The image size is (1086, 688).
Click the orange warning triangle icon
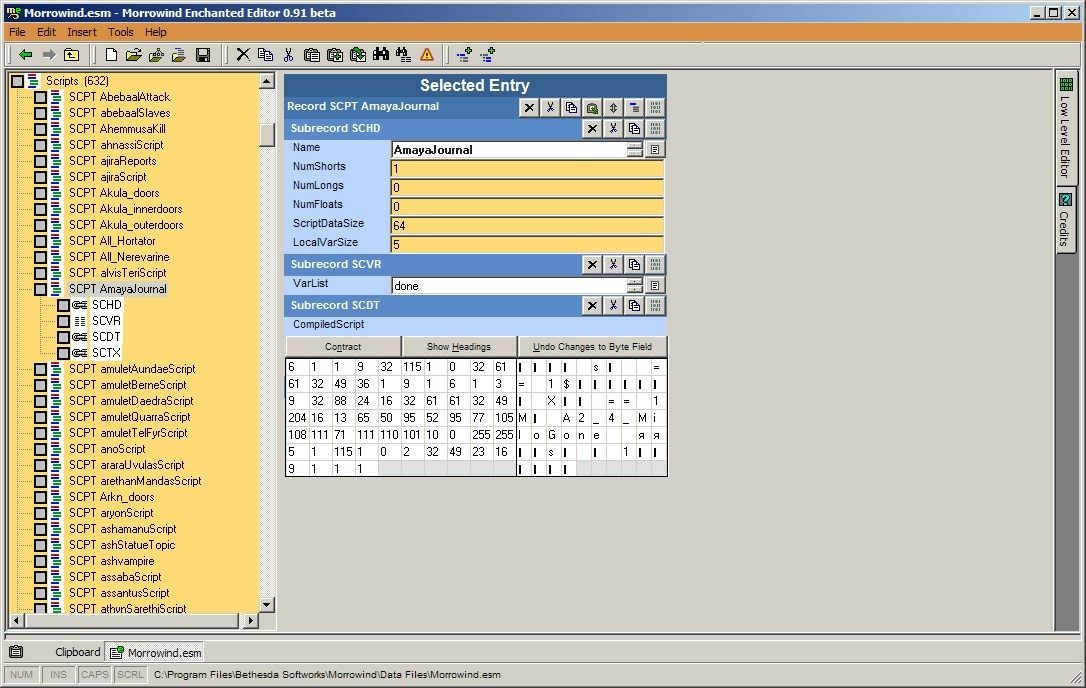(427, 55)
